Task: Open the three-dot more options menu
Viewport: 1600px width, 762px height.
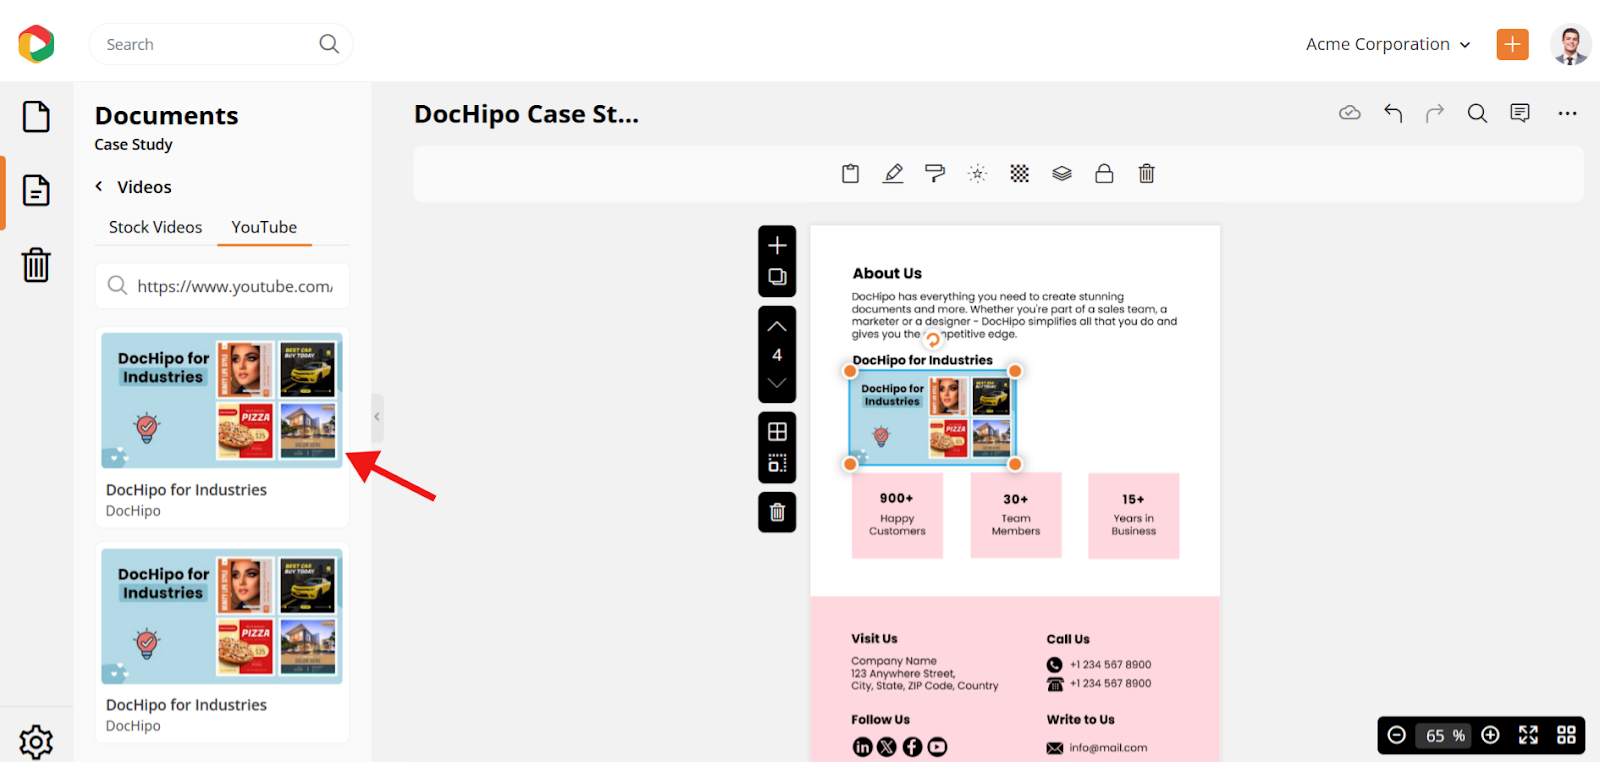Action: pyautogui.click(x=1567, y=113)
